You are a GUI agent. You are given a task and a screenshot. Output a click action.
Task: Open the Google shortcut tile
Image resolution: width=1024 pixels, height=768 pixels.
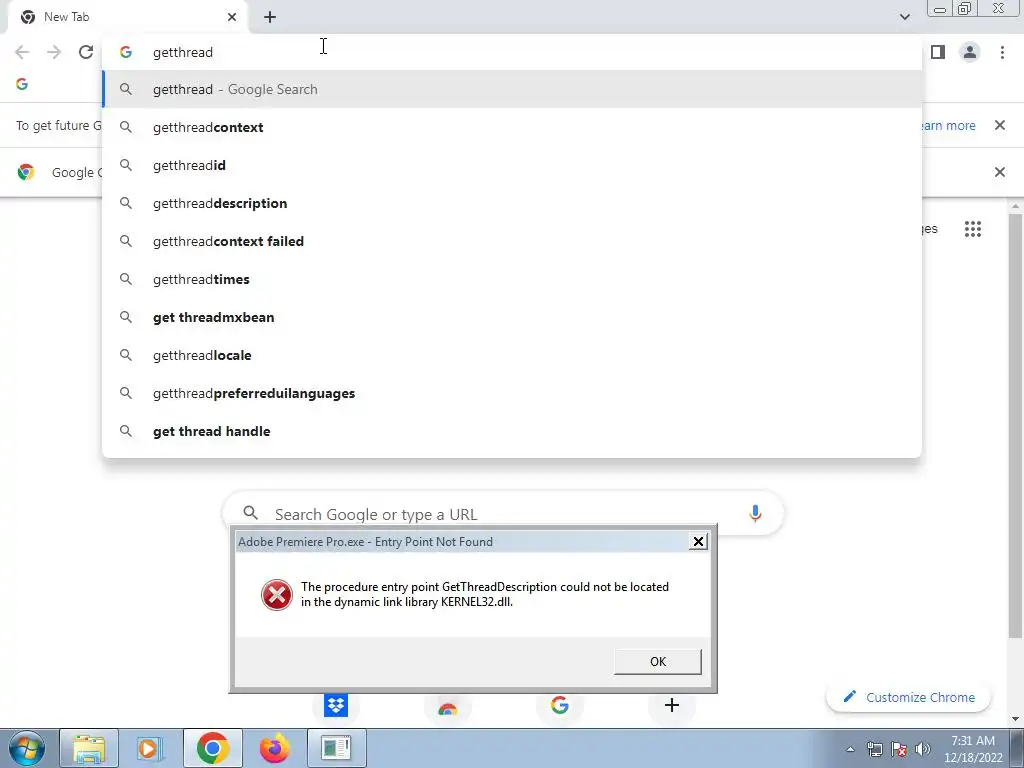560,705
